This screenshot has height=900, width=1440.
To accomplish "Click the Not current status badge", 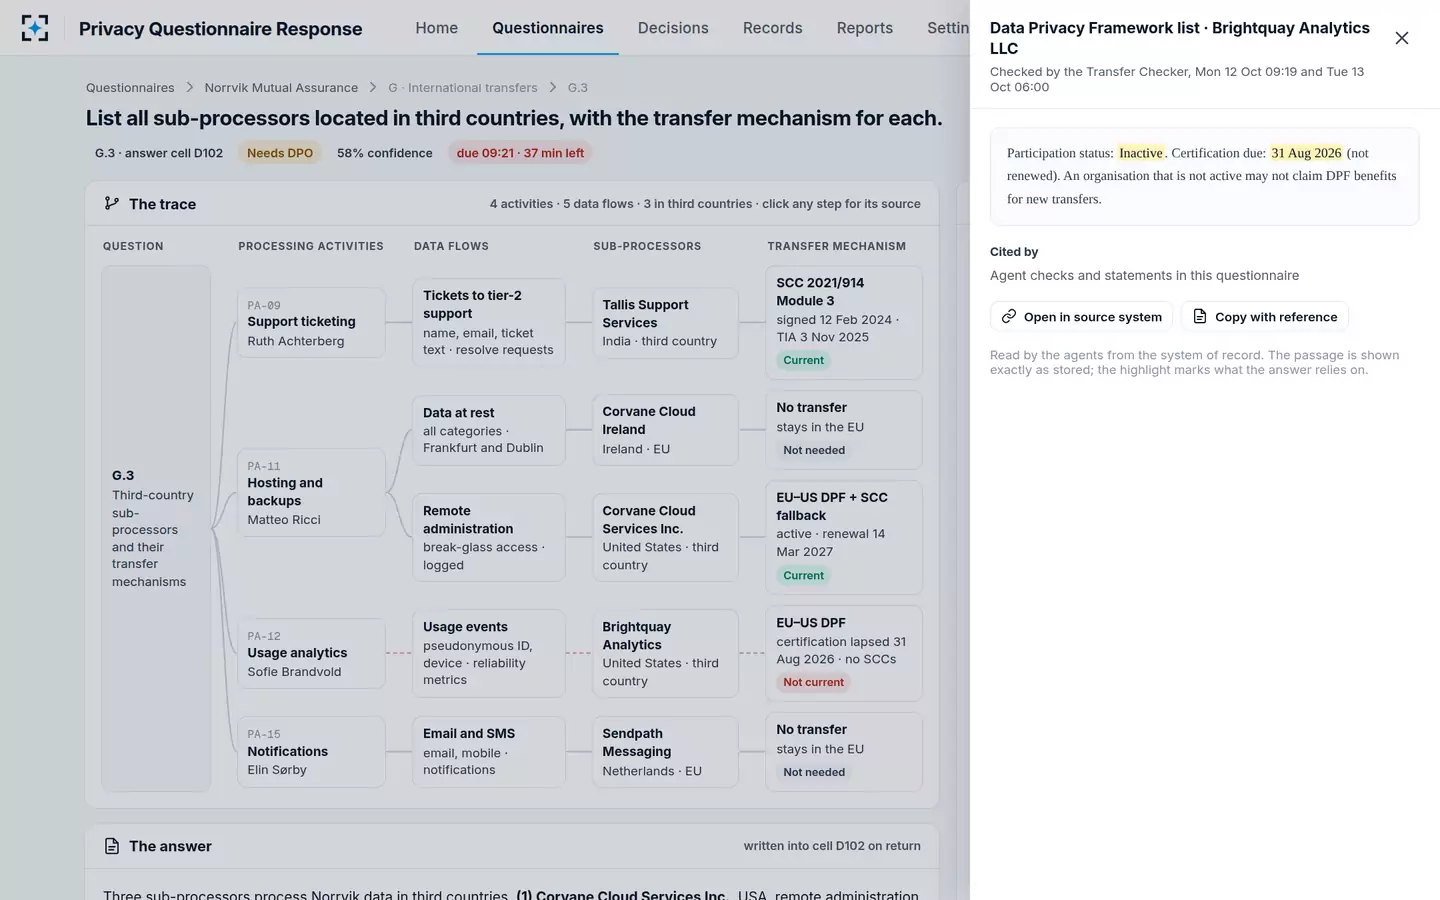I will tap(813, 682).
